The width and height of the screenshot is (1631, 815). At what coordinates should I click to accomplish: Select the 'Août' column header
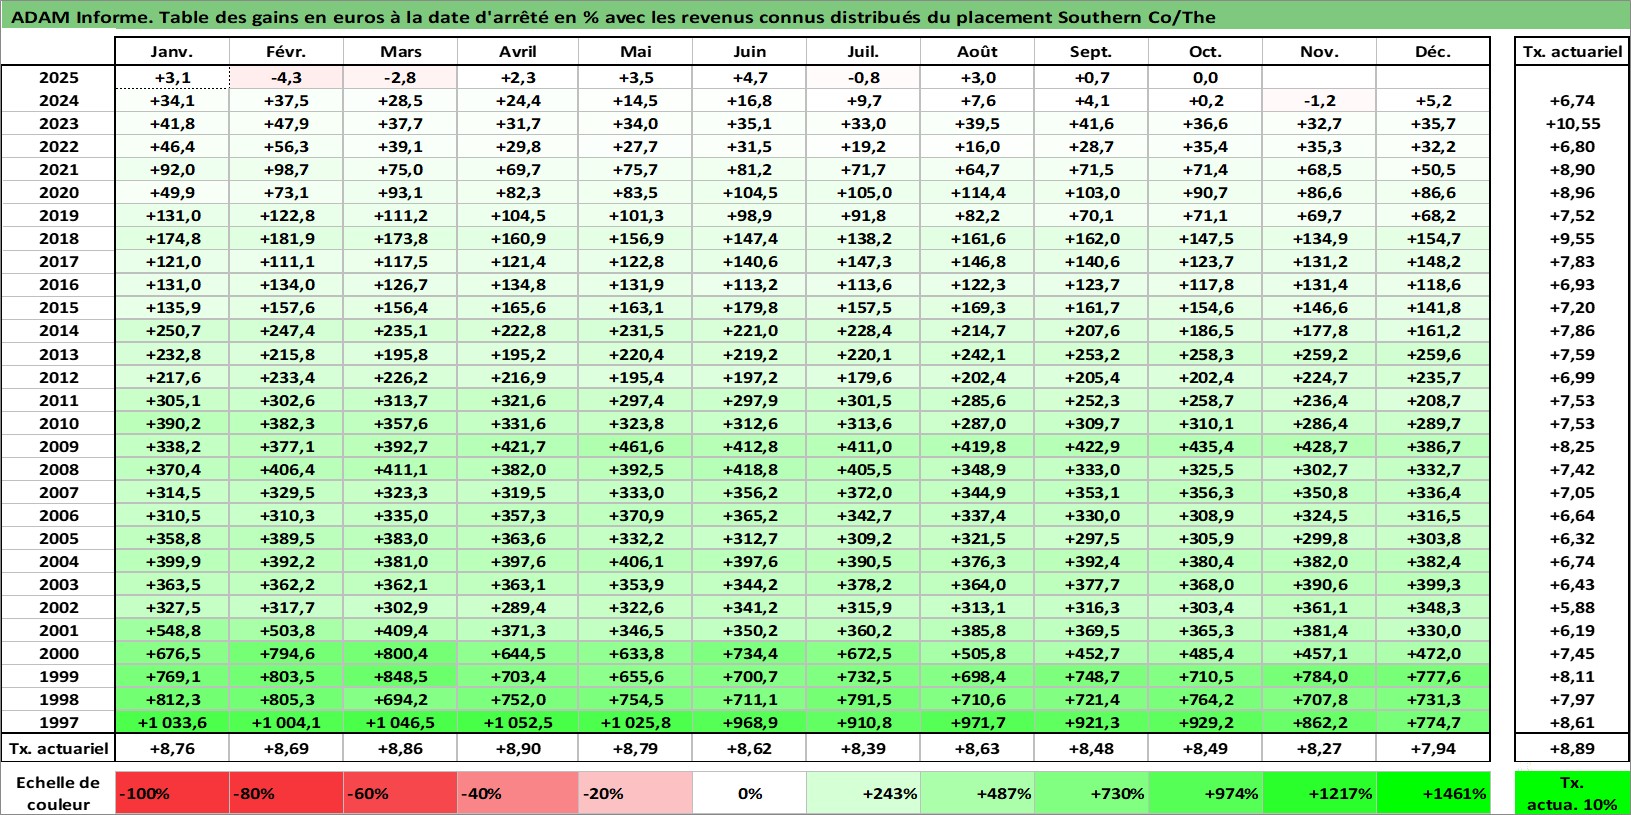coord(977,52)
